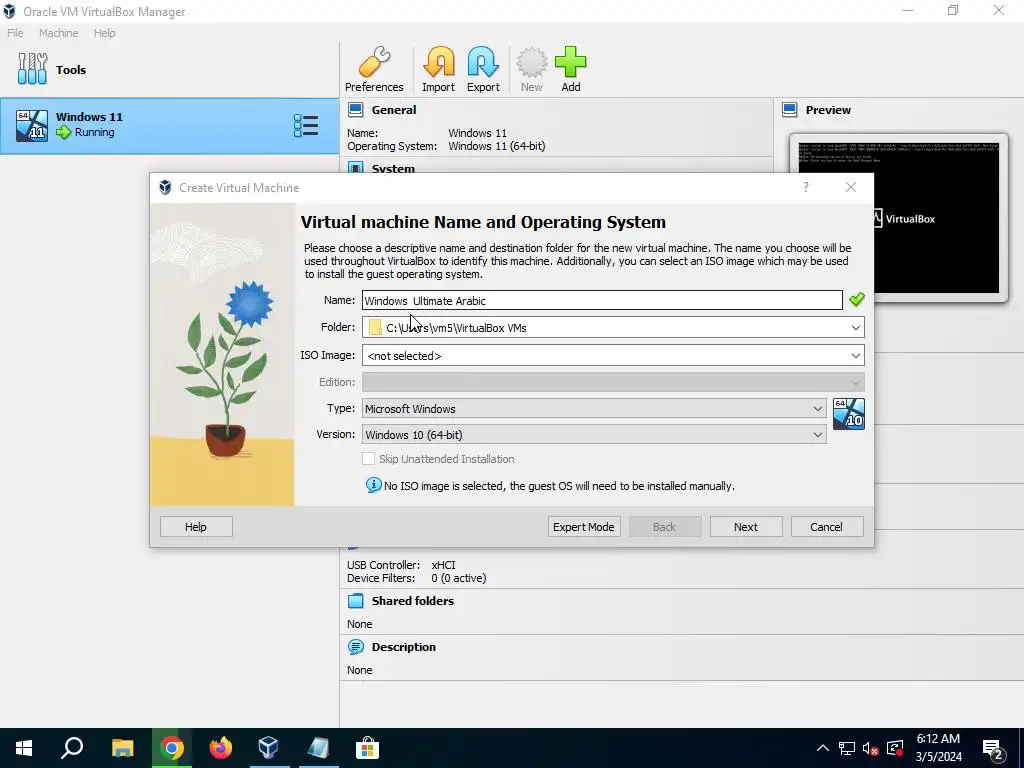Open the notification center icon
The image size is (1024, 768).
click(x=993, y=749)
